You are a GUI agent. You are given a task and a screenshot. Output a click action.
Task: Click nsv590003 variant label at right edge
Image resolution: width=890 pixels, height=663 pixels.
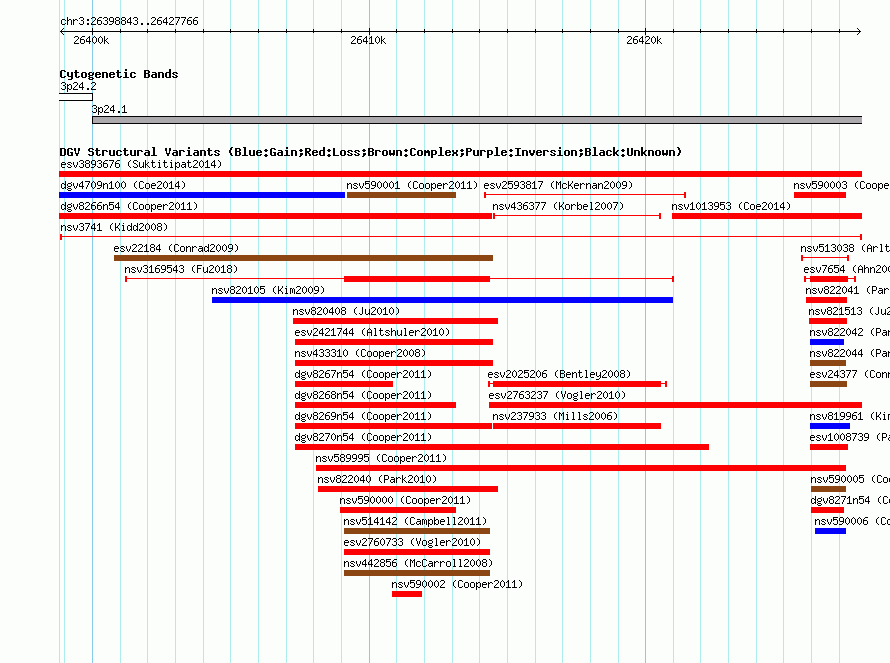tap(841, 185)
